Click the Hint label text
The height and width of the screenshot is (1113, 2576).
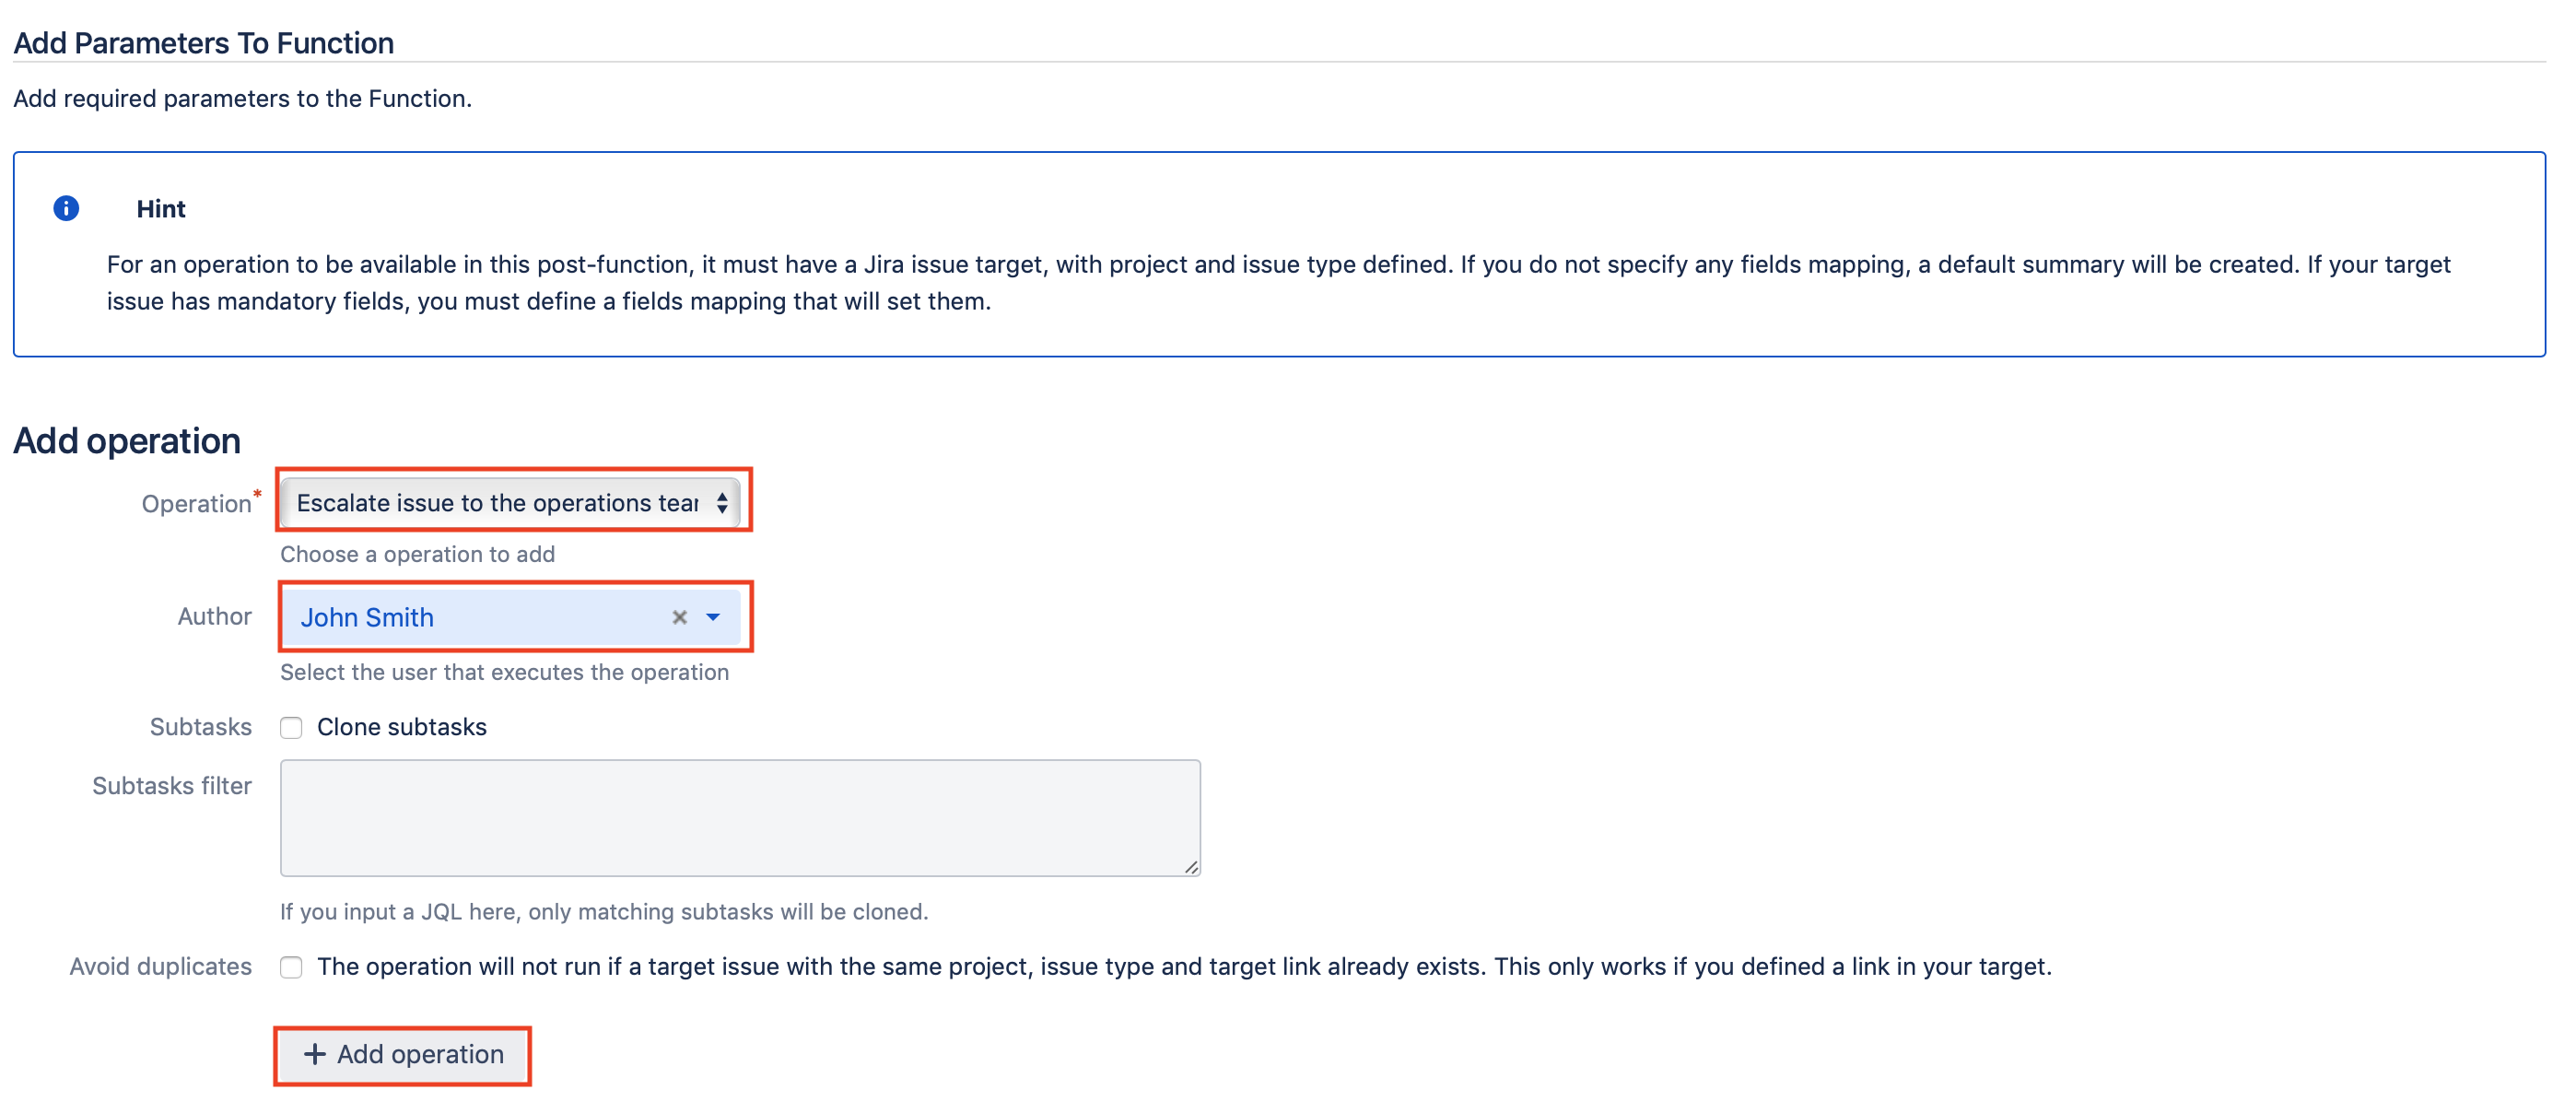coord(160,208)
